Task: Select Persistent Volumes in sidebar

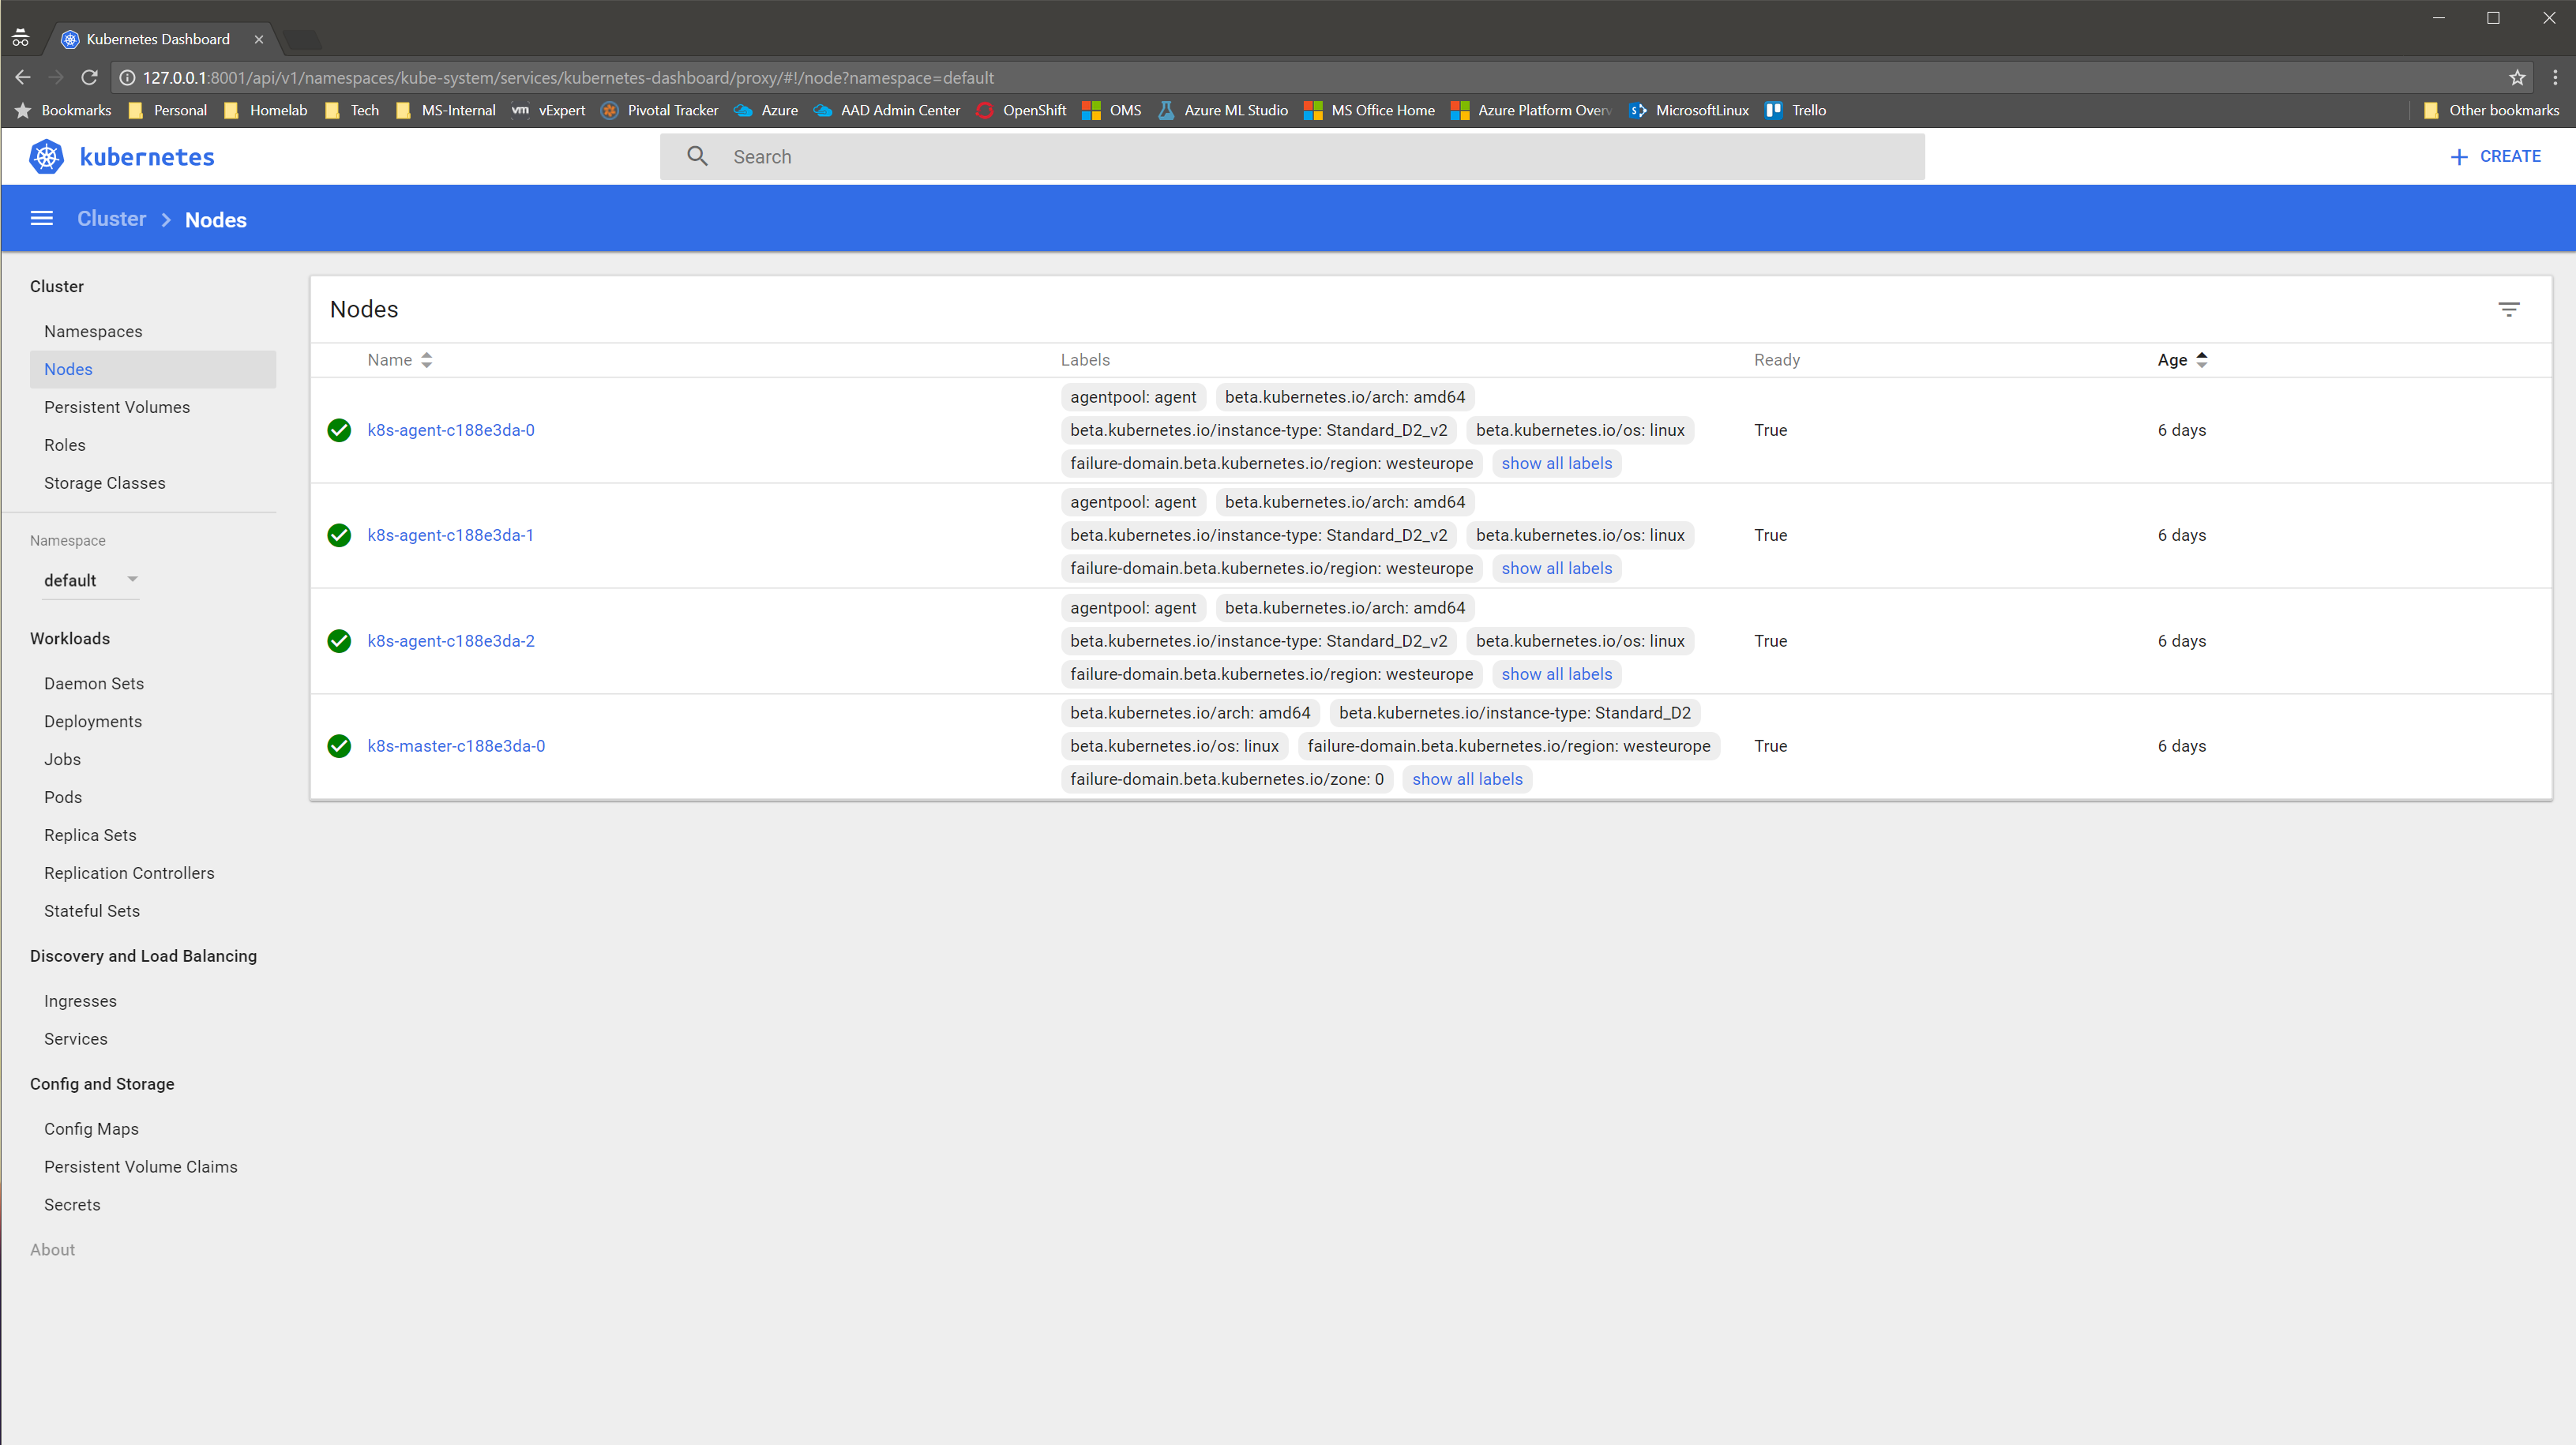Action: click(117, 407)
